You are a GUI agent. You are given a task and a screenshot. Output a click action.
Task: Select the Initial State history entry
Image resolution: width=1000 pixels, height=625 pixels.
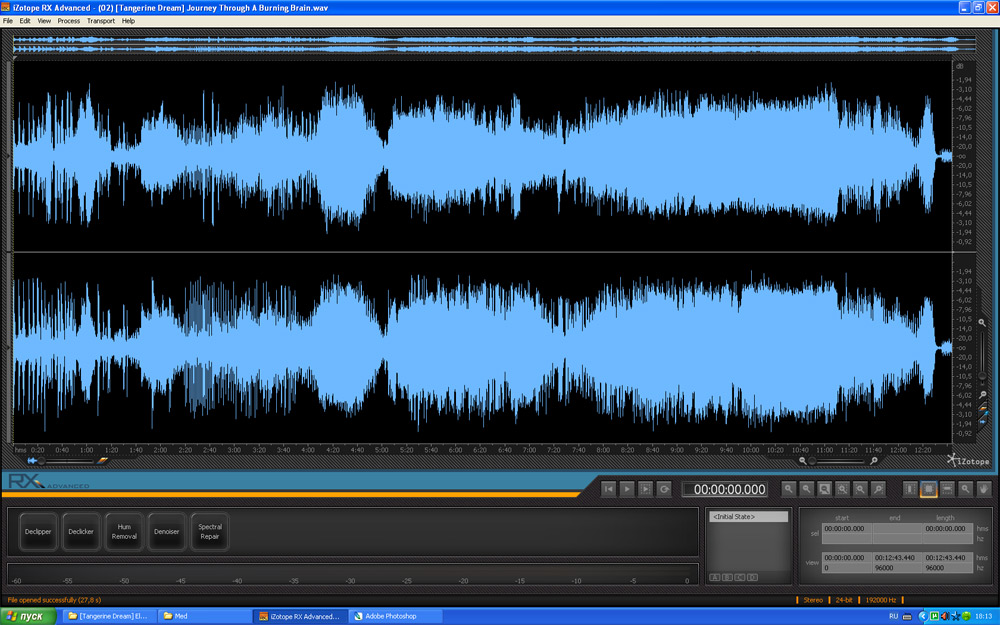click(748, 517)
